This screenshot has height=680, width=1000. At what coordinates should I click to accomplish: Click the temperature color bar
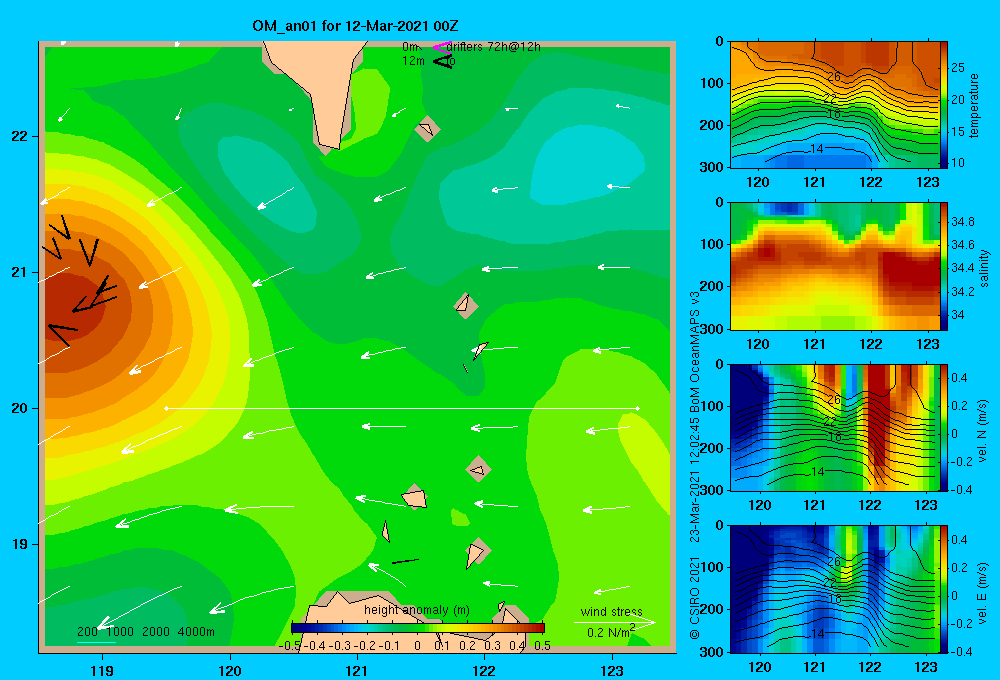944,105
